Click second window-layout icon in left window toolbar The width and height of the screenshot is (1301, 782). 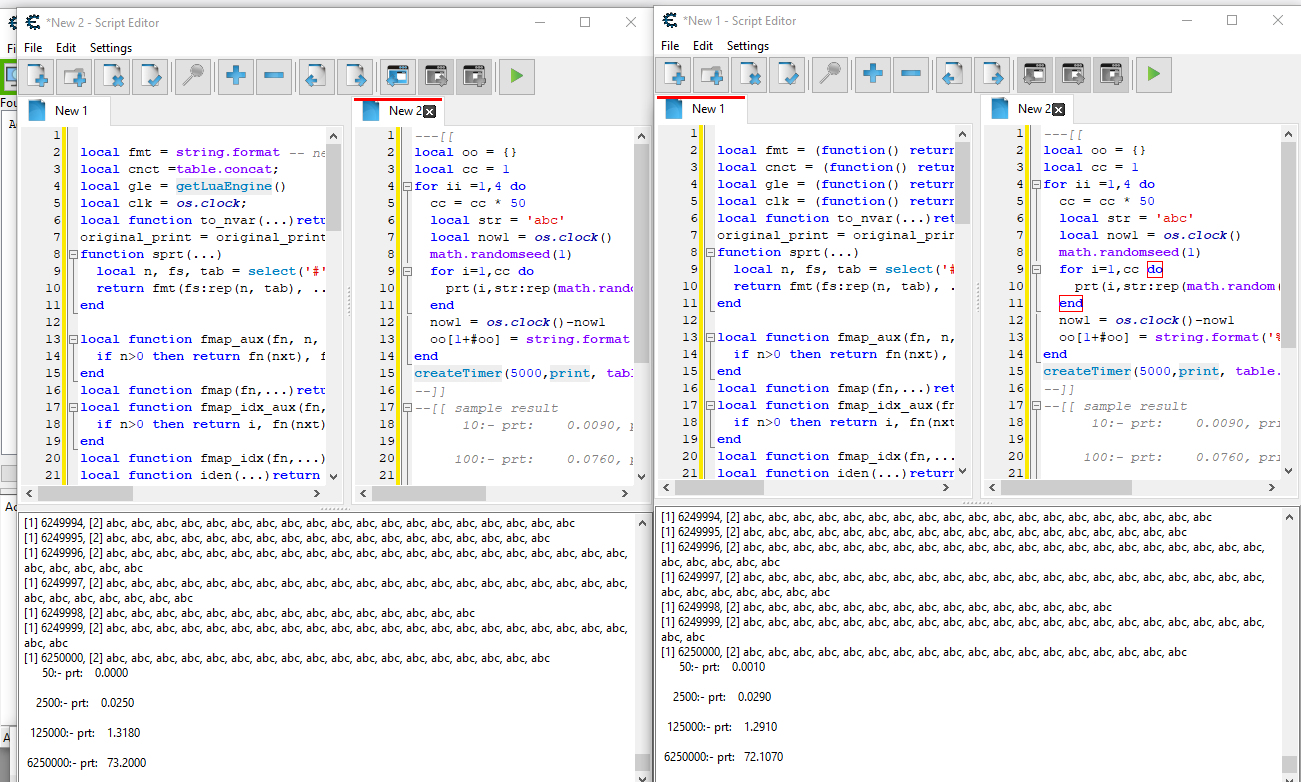tap(436, 77)
